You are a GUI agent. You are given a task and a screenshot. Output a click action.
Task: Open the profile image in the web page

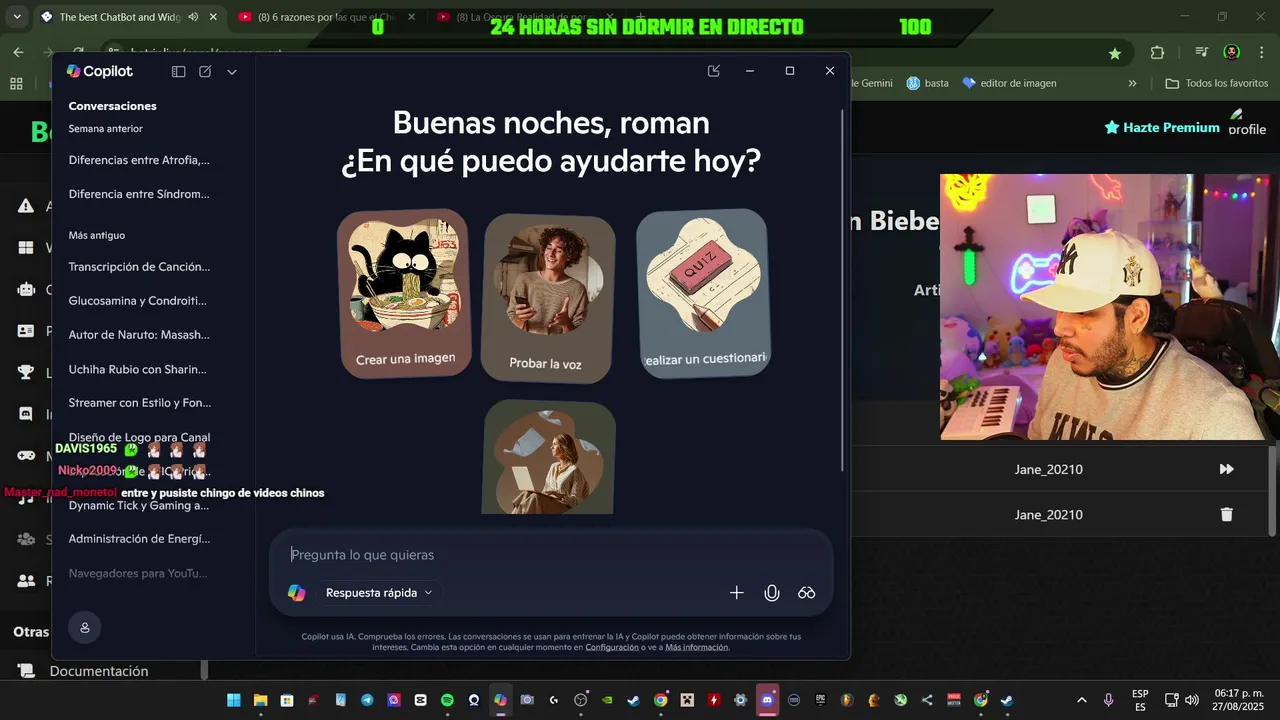coord(1247,123)
